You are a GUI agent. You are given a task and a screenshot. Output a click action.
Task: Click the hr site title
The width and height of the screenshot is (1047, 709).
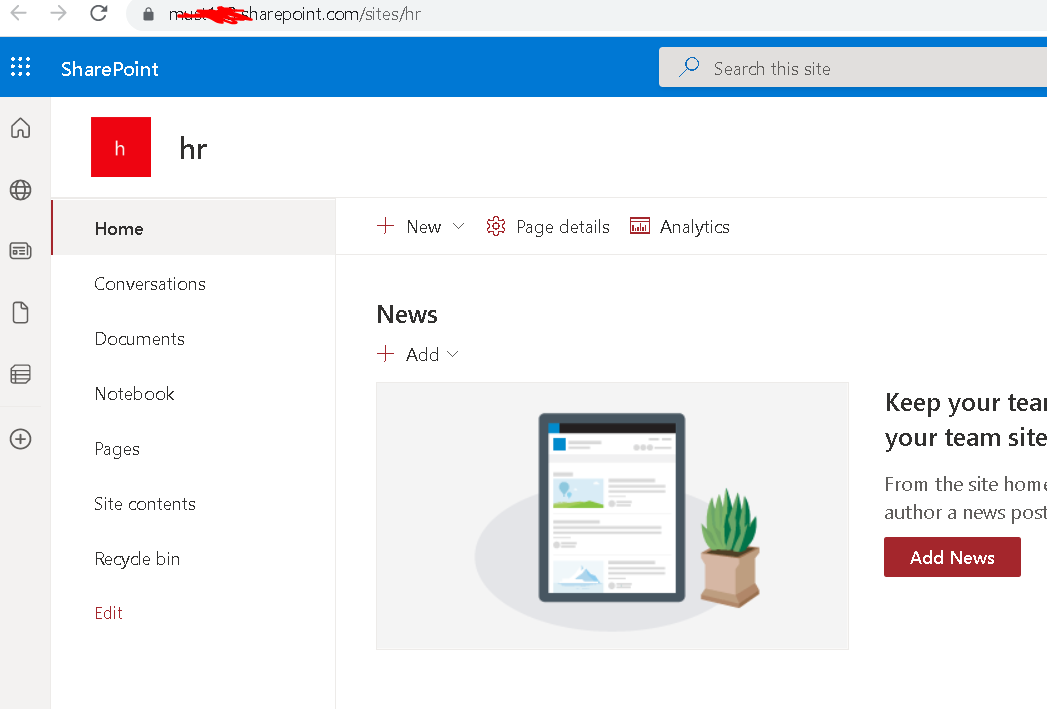193,148
